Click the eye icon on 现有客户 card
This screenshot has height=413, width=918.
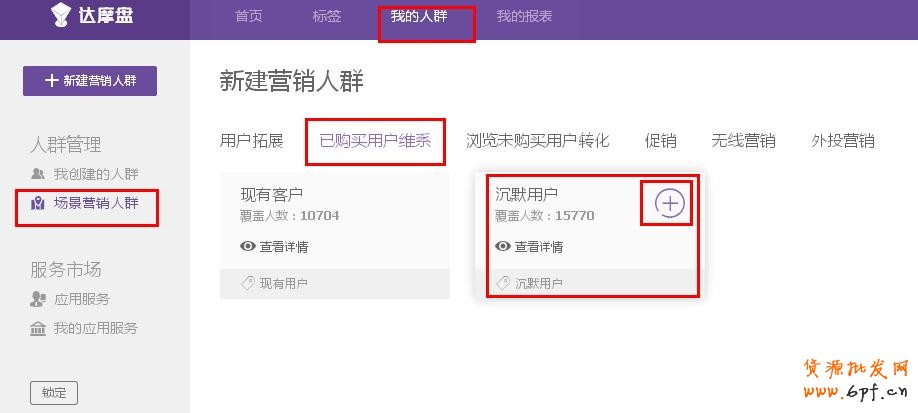[248, 246]
